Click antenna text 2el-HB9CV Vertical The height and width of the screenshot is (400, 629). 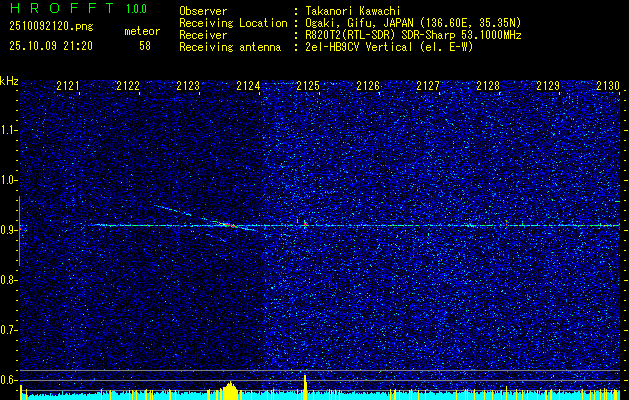[358, 47]
